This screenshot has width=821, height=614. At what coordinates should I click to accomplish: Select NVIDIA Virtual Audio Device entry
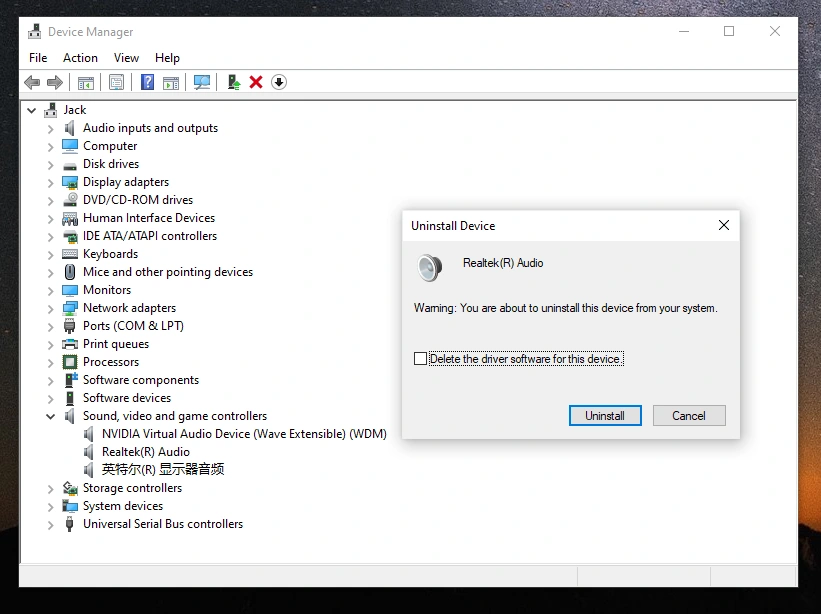coord(244,434)
